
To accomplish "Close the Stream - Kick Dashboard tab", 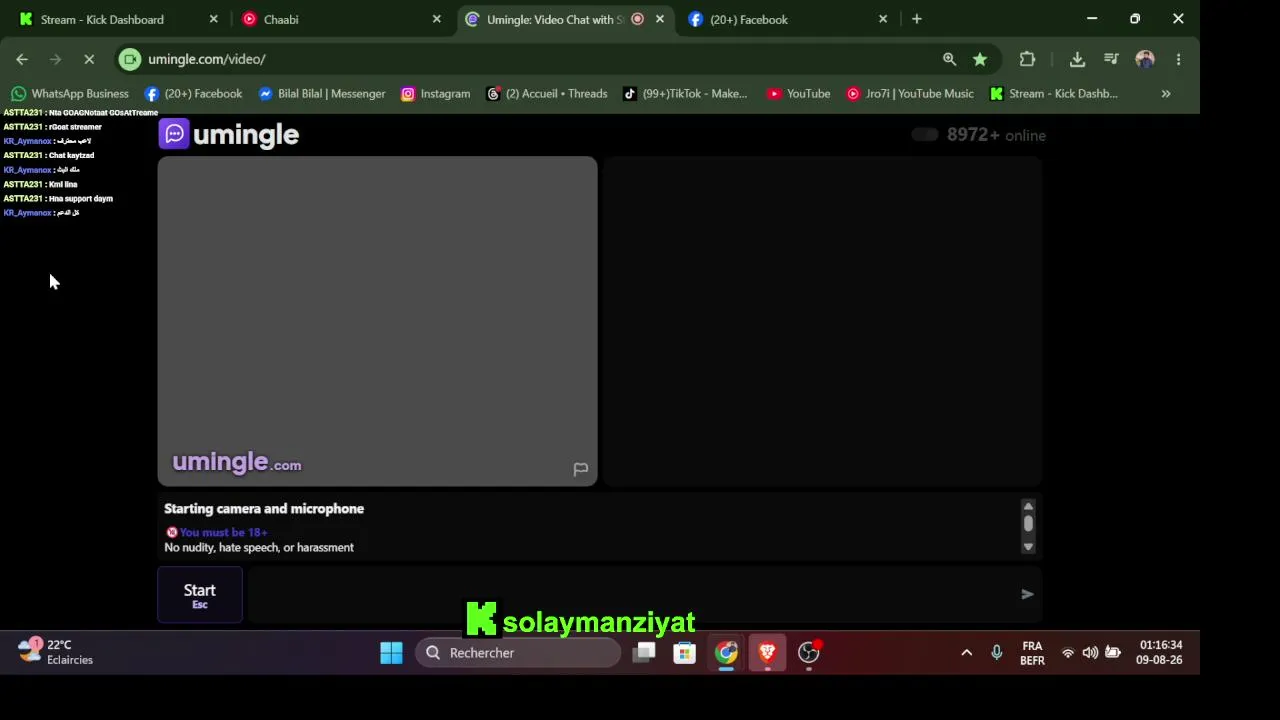I will coord(213,19).
